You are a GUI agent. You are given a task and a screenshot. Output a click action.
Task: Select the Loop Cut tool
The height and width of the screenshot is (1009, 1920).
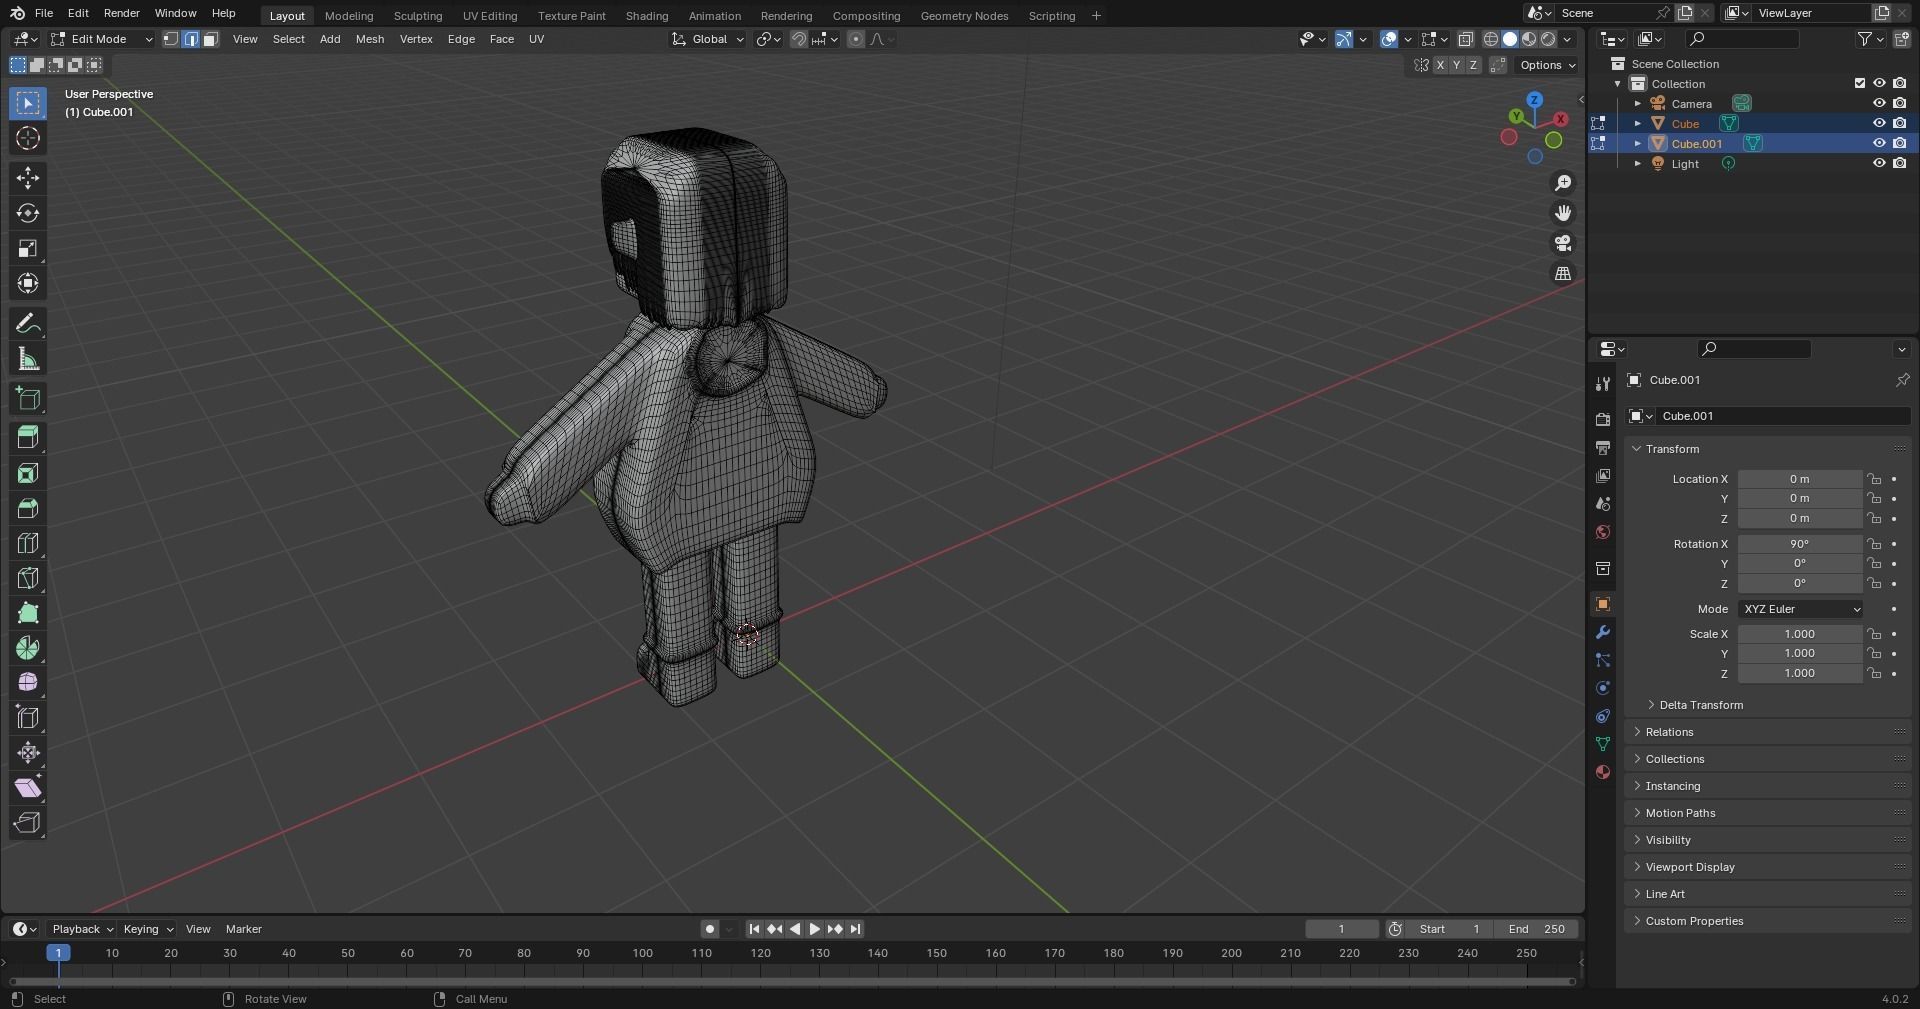coord(28,543)
